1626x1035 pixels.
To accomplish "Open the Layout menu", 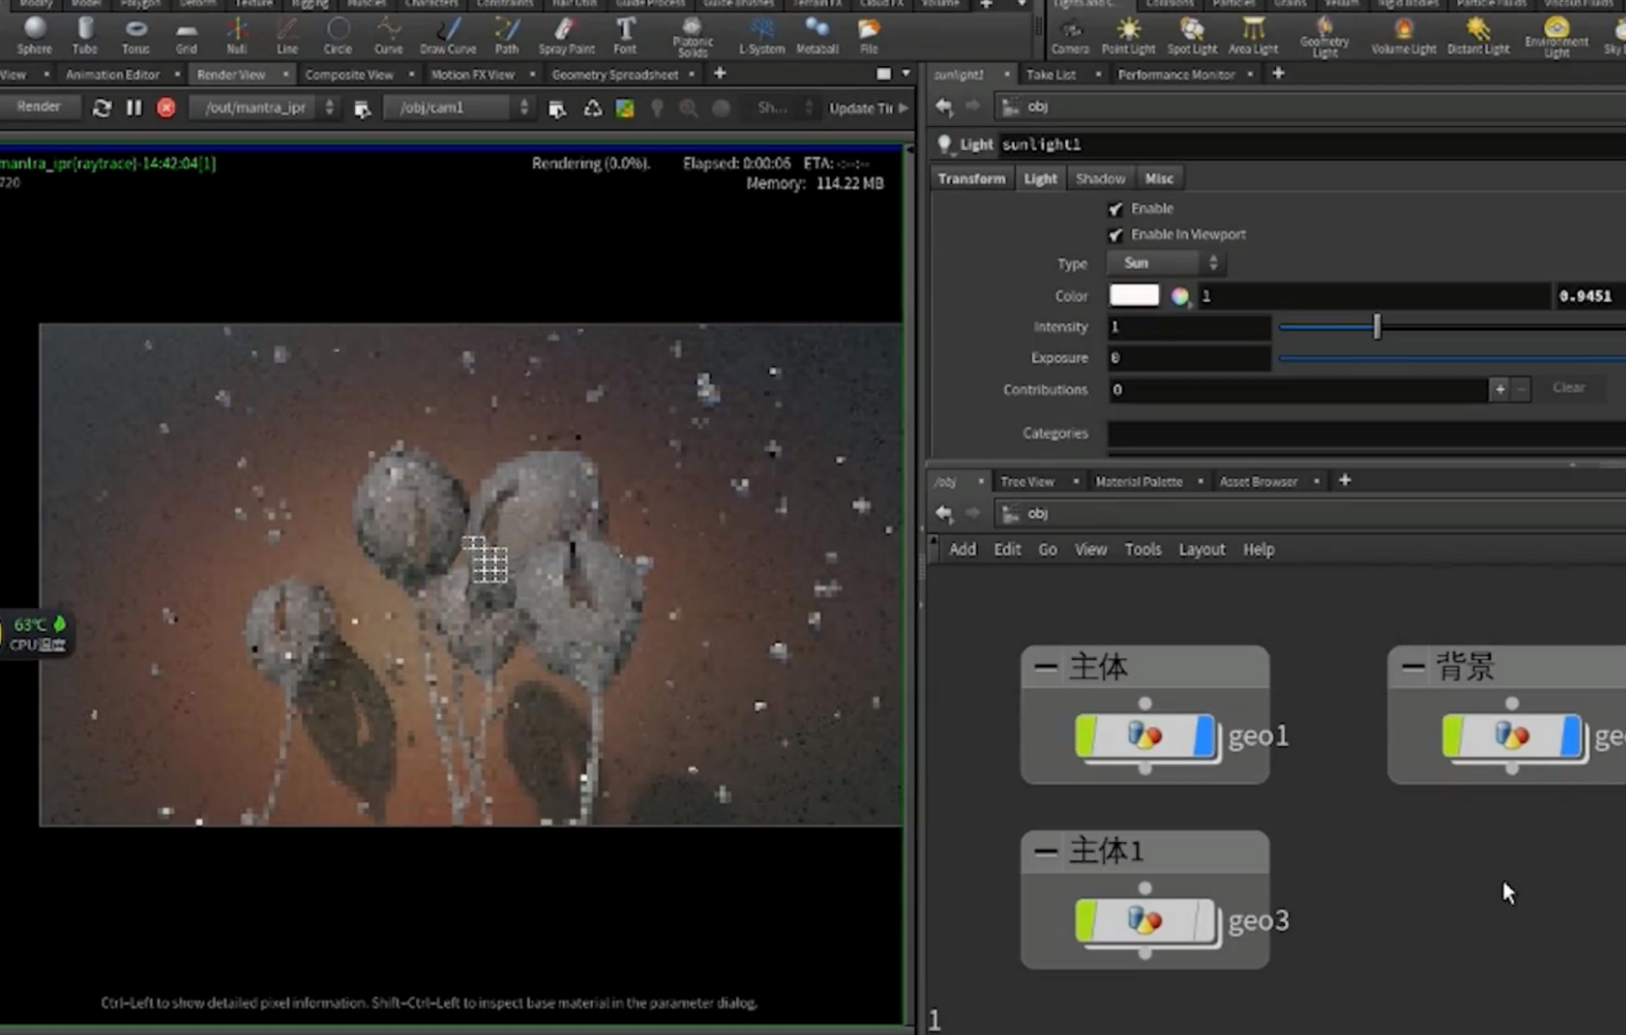I will tap(1201, 550).
